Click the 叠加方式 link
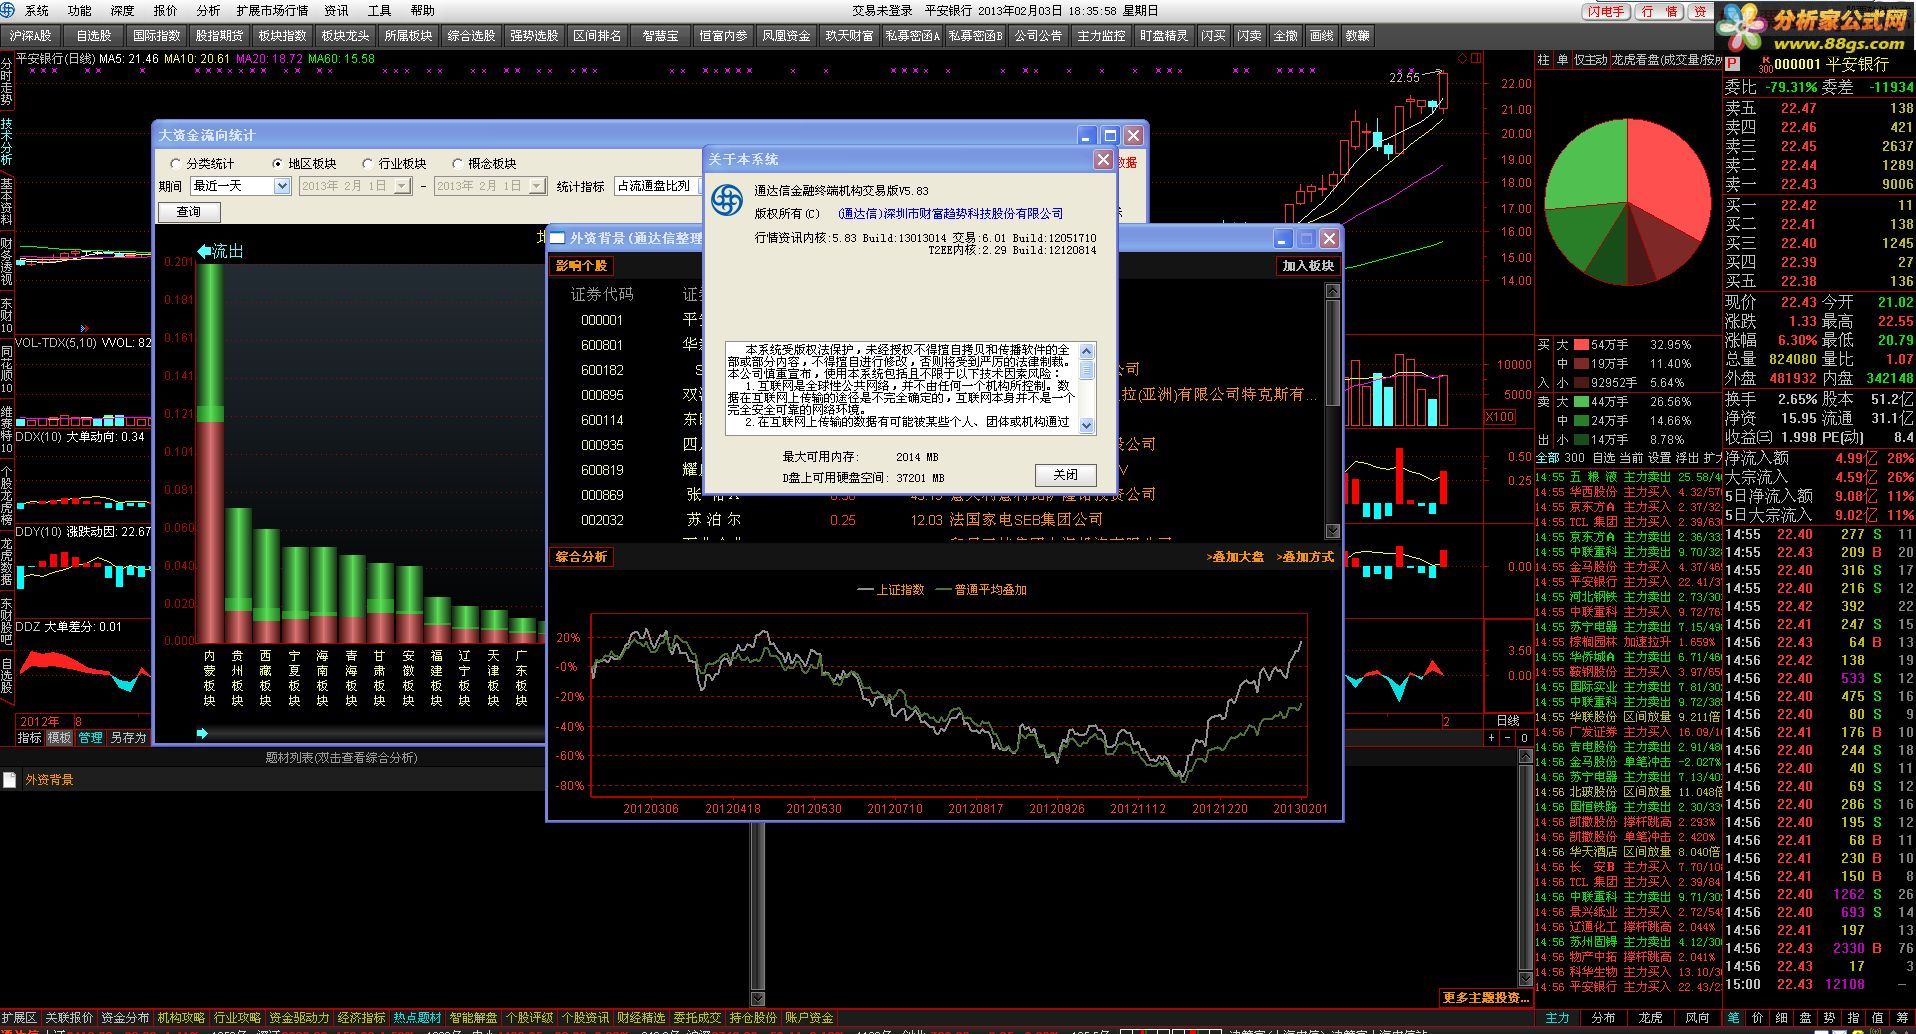 pos(1305,557)
